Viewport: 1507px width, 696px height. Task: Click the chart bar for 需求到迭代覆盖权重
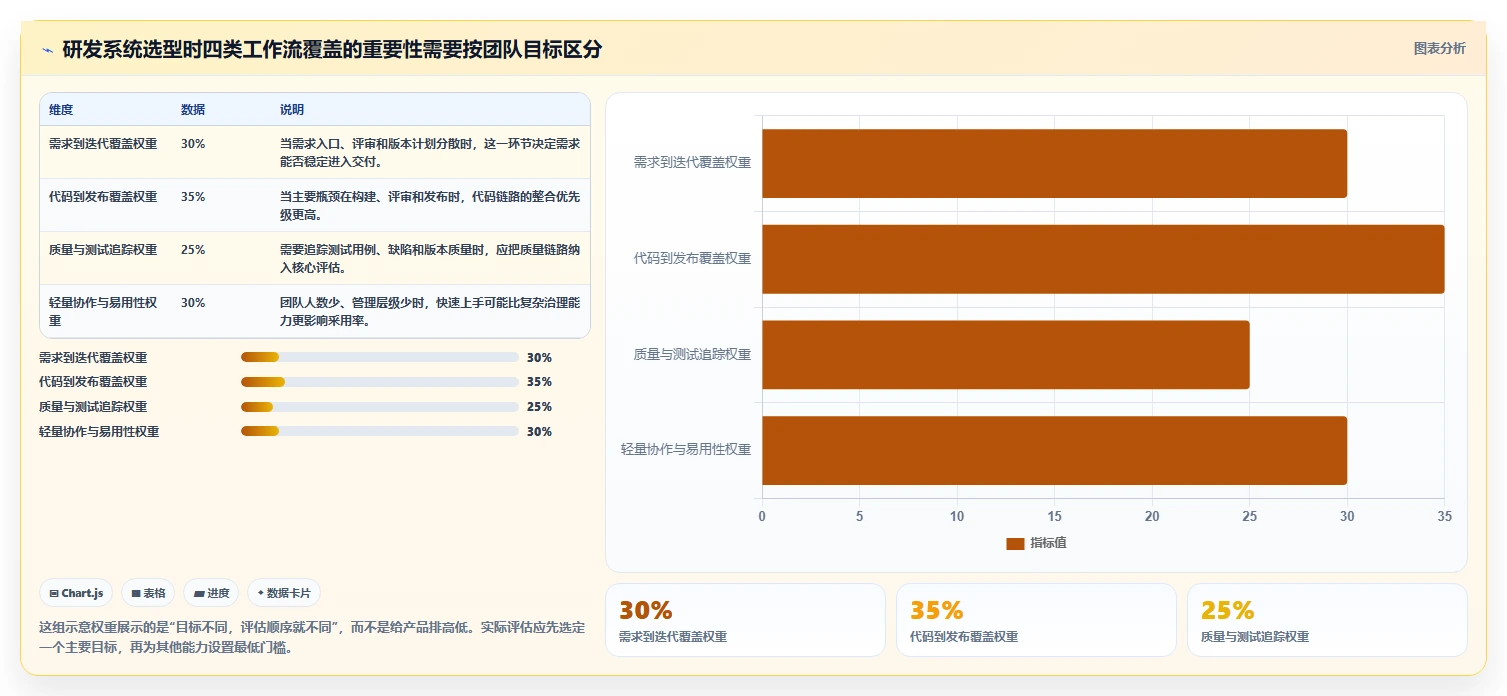1054,163
